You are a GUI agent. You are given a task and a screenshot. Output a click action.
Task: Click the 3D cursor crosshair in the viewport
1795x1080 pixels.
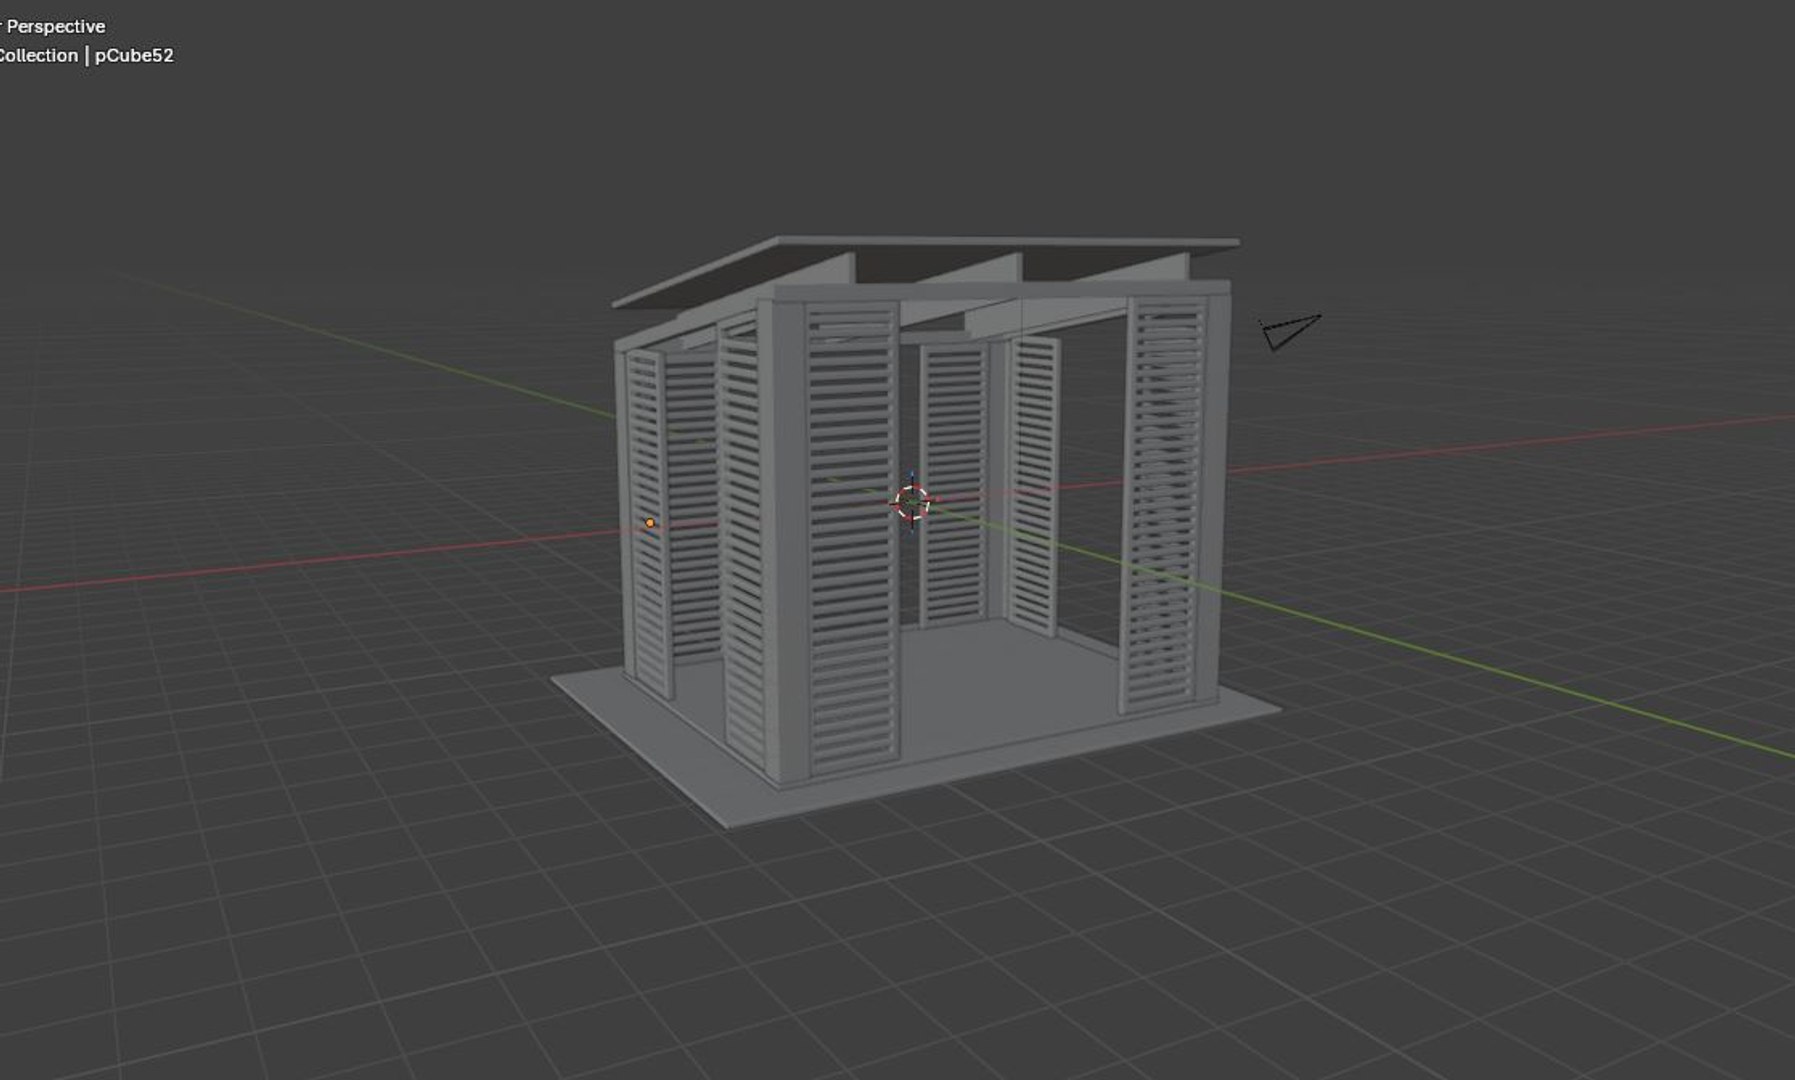point(911,502)
